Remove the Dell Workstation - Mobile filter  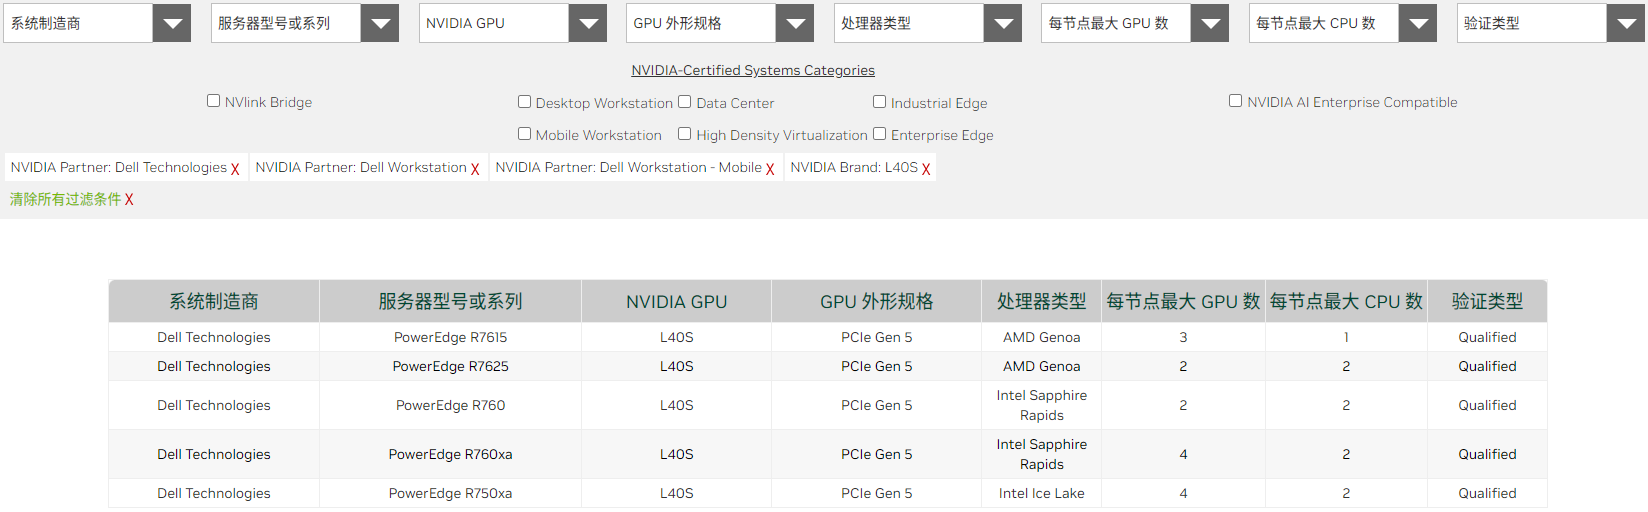coord(770,169)
